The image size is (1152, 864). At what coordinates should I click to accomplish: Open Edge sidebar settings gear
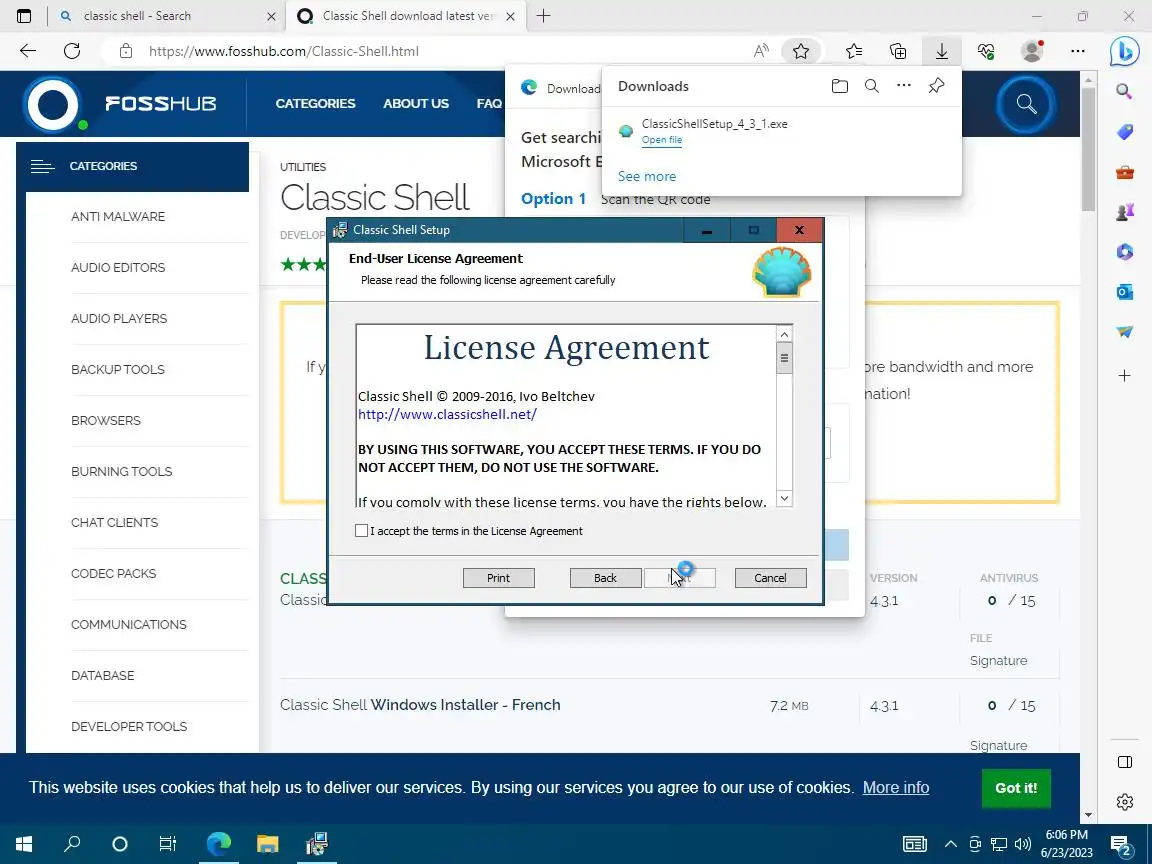[x=1125, y=802]
